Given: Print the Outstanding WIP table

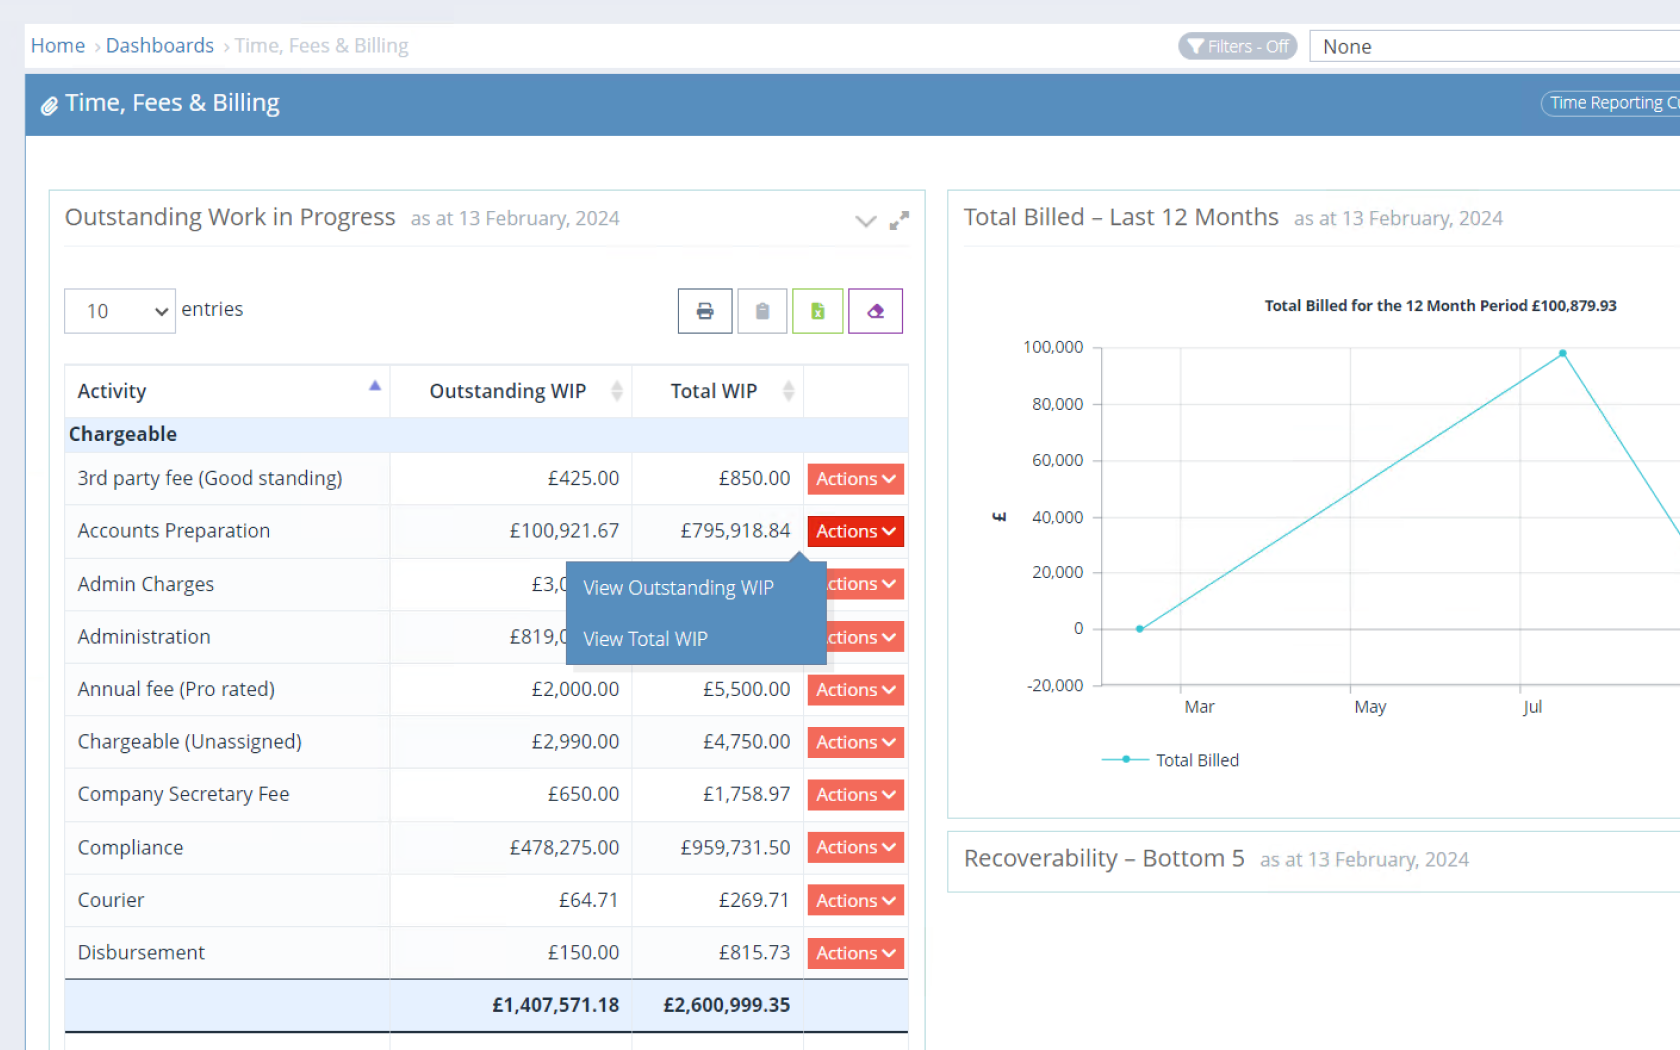Looking at the screenshot, I should [x=705, y=311].
